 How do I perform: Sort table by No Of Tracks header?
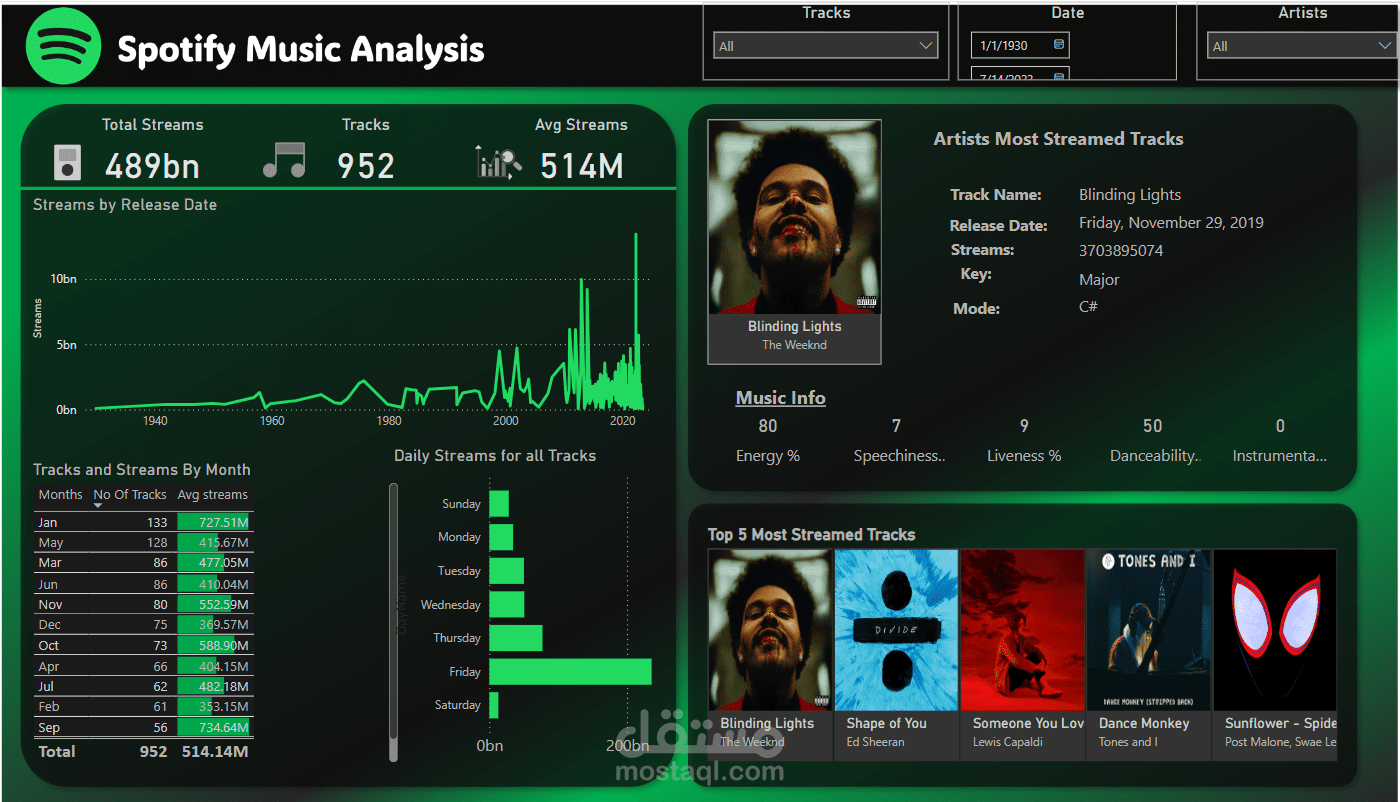click(130, 494)
